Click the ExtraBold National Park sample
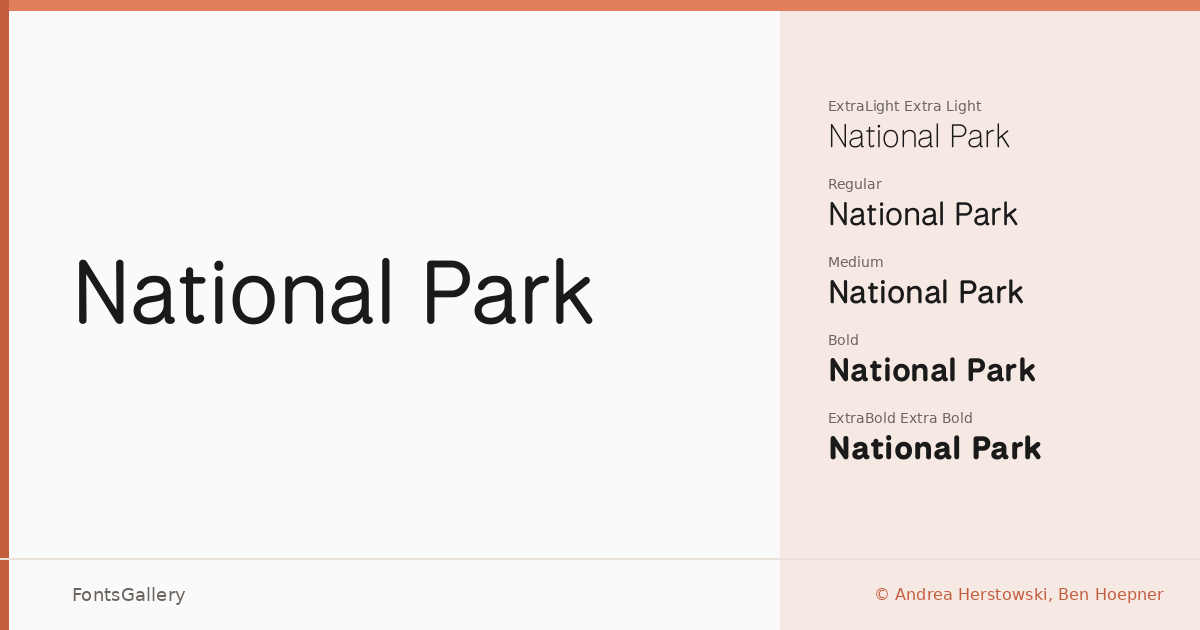Image resolution: width=1200 pixels, height=630 pixels. (935, 448)
